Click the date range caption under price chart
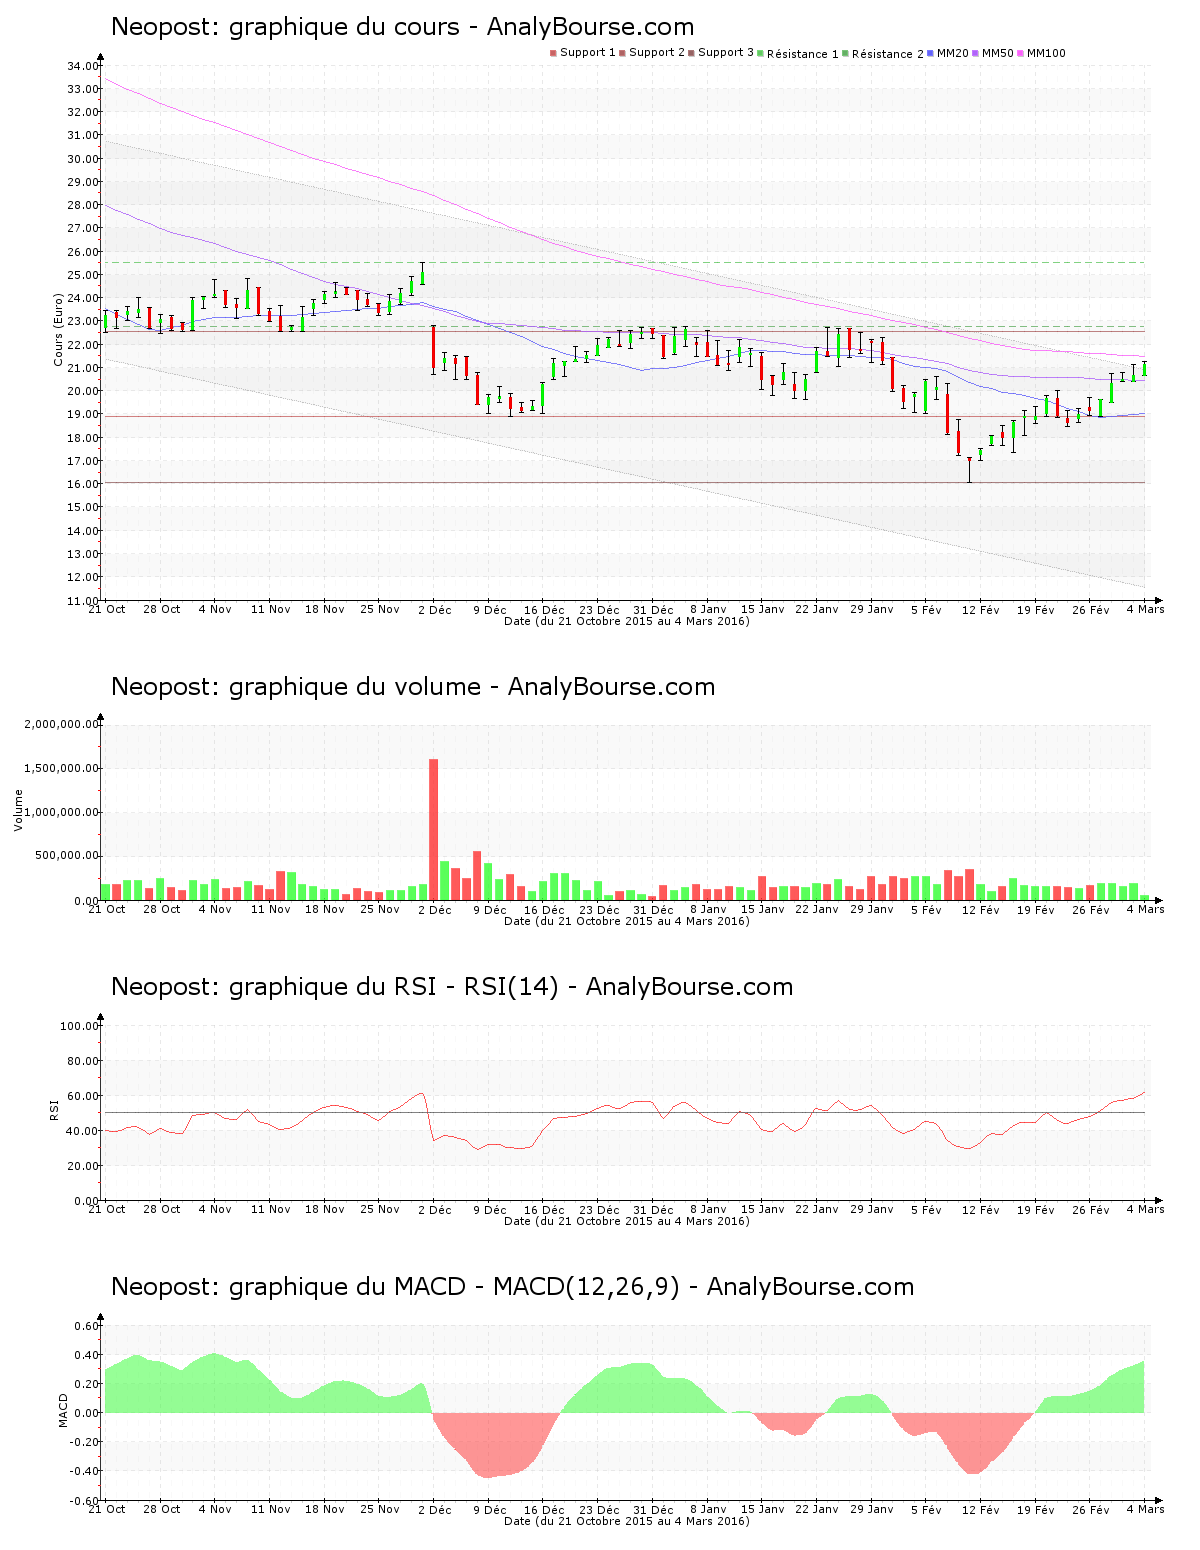Image resolution: width=1200 pixels, height=1550 pixels. 627,621
